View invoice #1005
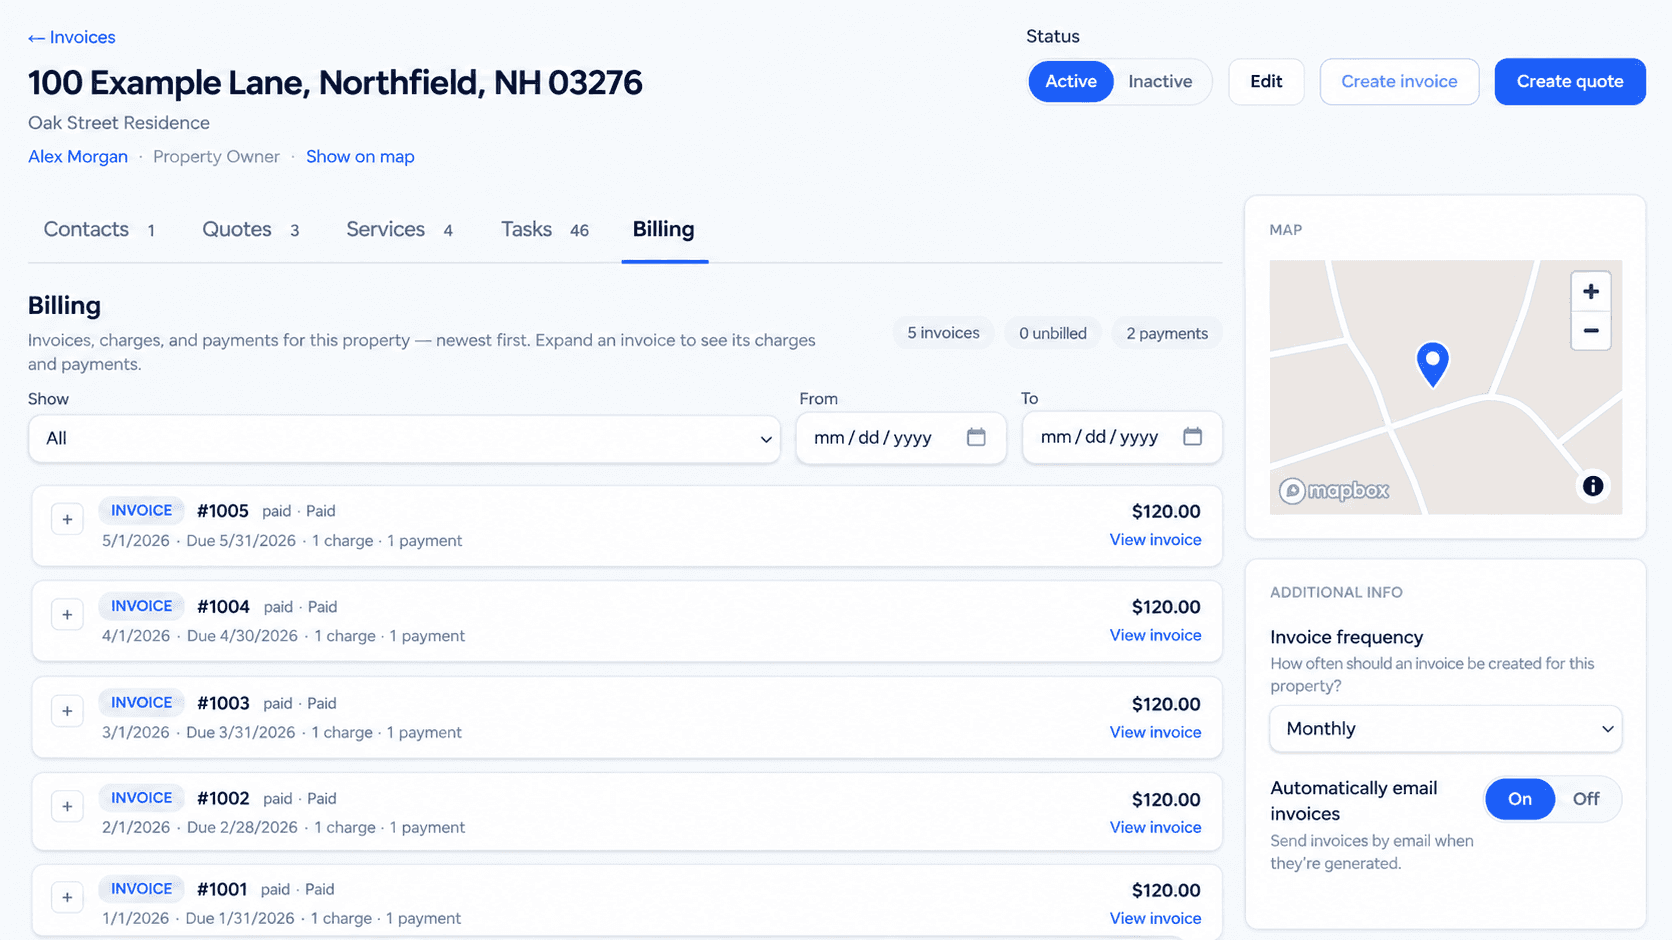The height and width of the screenshot is (940, 1672). tap(1155, 540)
